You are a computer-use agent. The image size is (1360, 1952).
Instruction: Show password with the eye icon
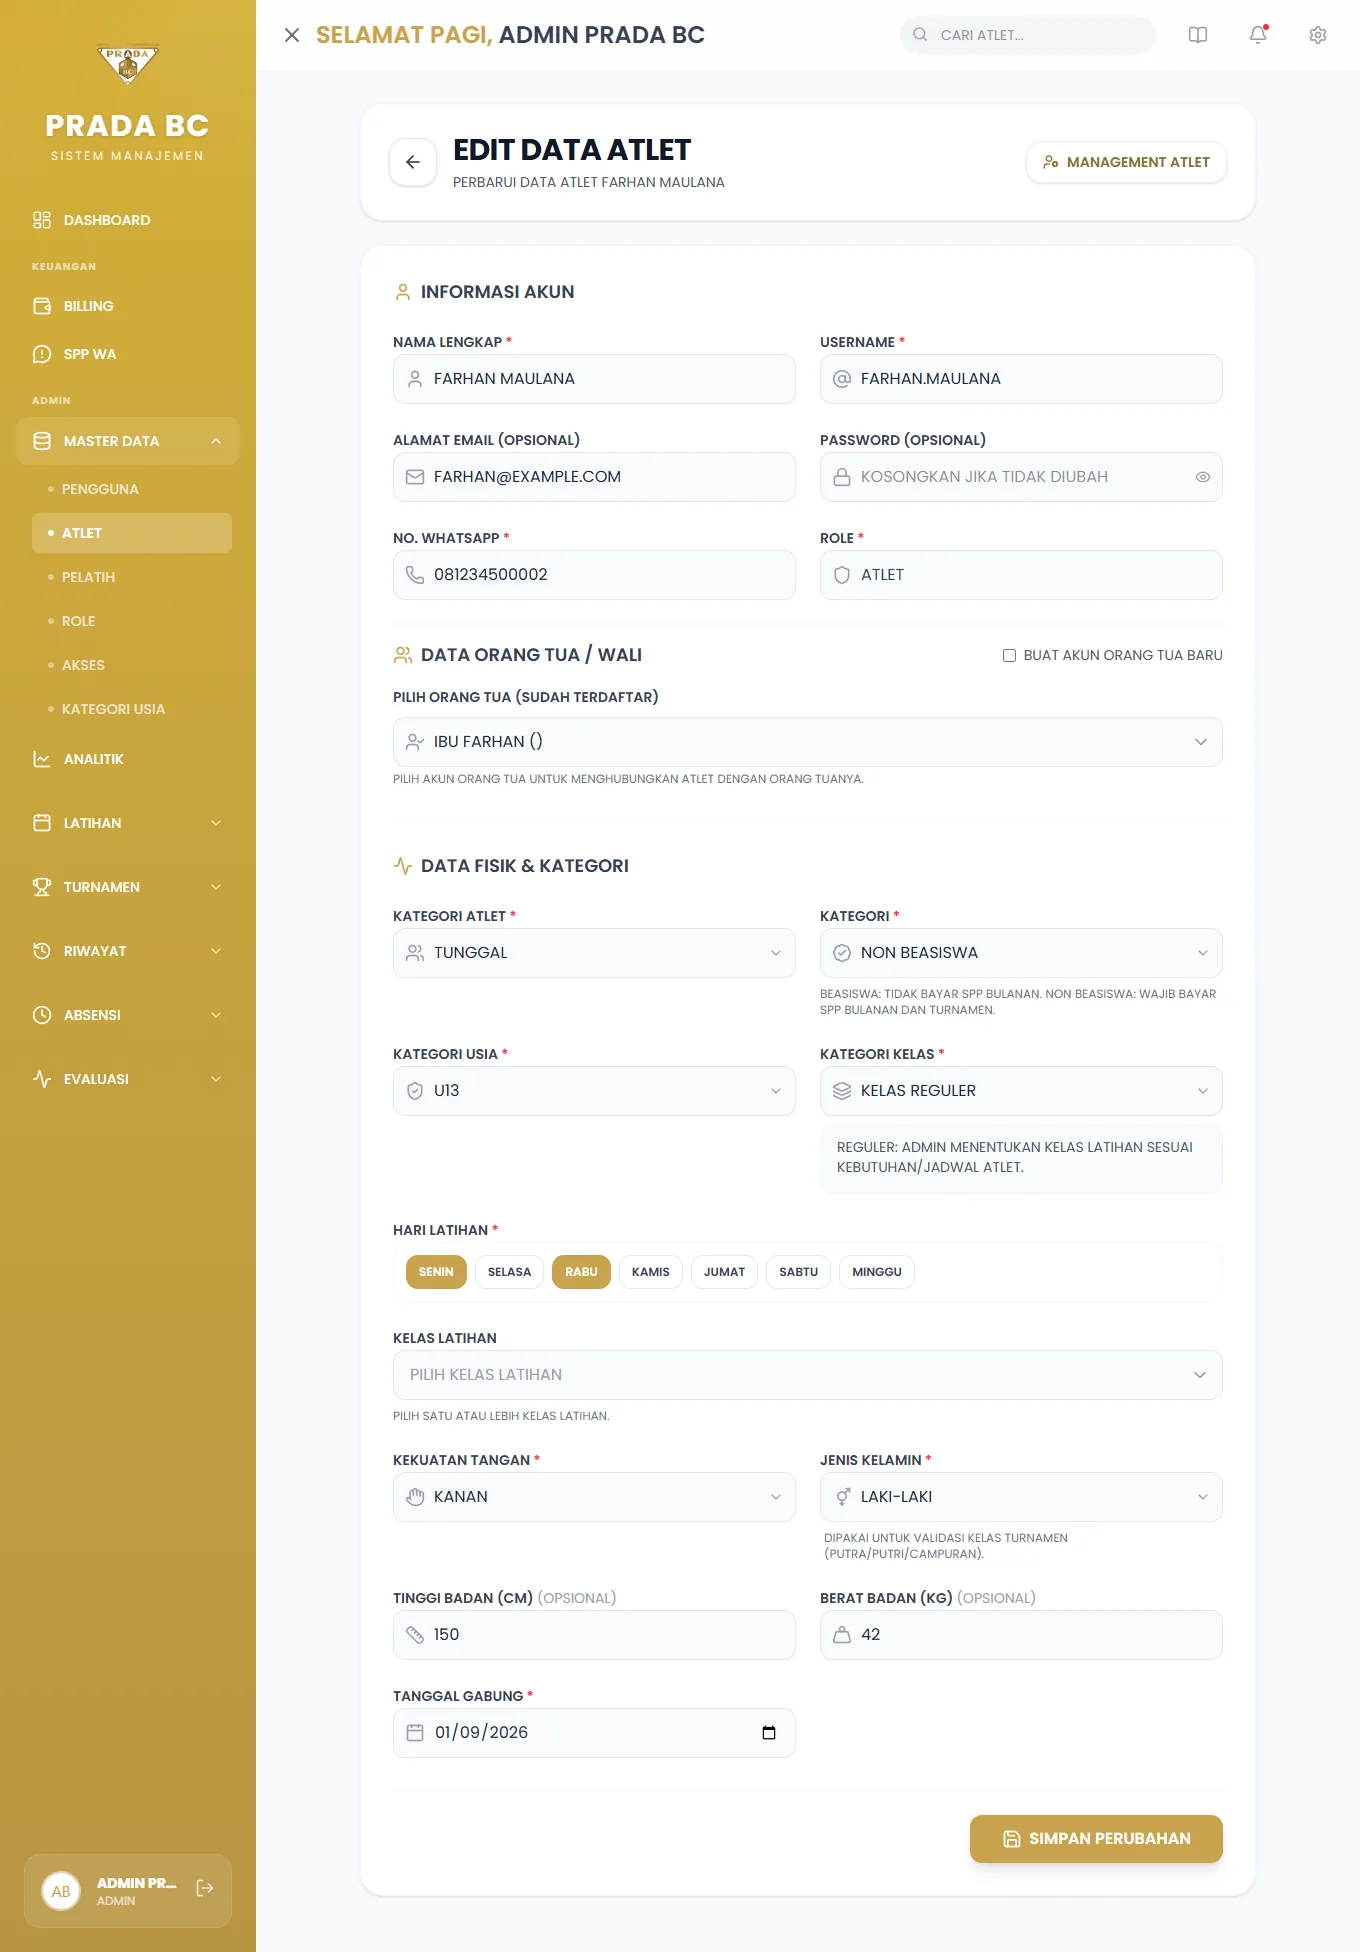(x=1203, y=477)
